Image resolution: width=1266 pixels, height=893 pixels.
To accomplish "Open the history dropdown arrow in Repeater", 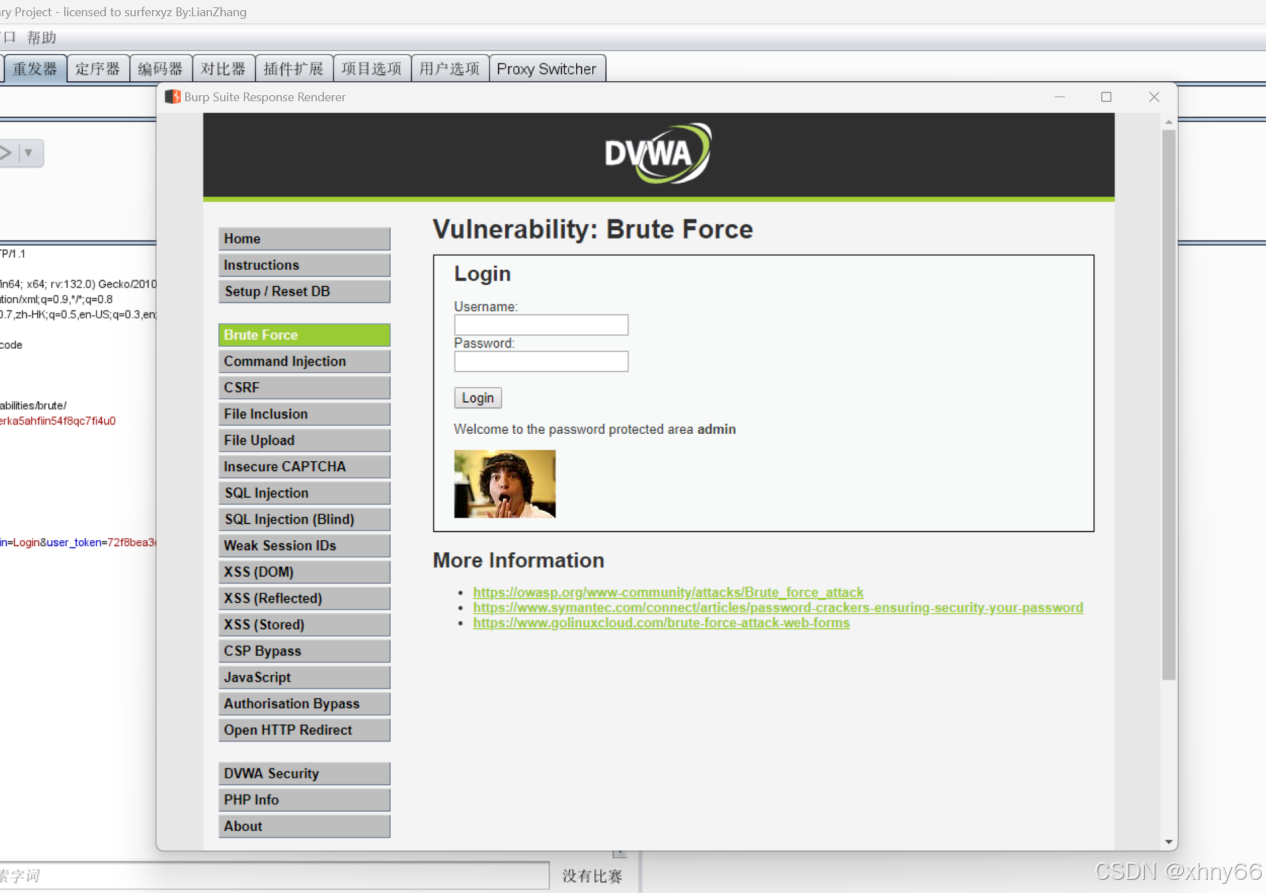I will (x=29, y=153).
